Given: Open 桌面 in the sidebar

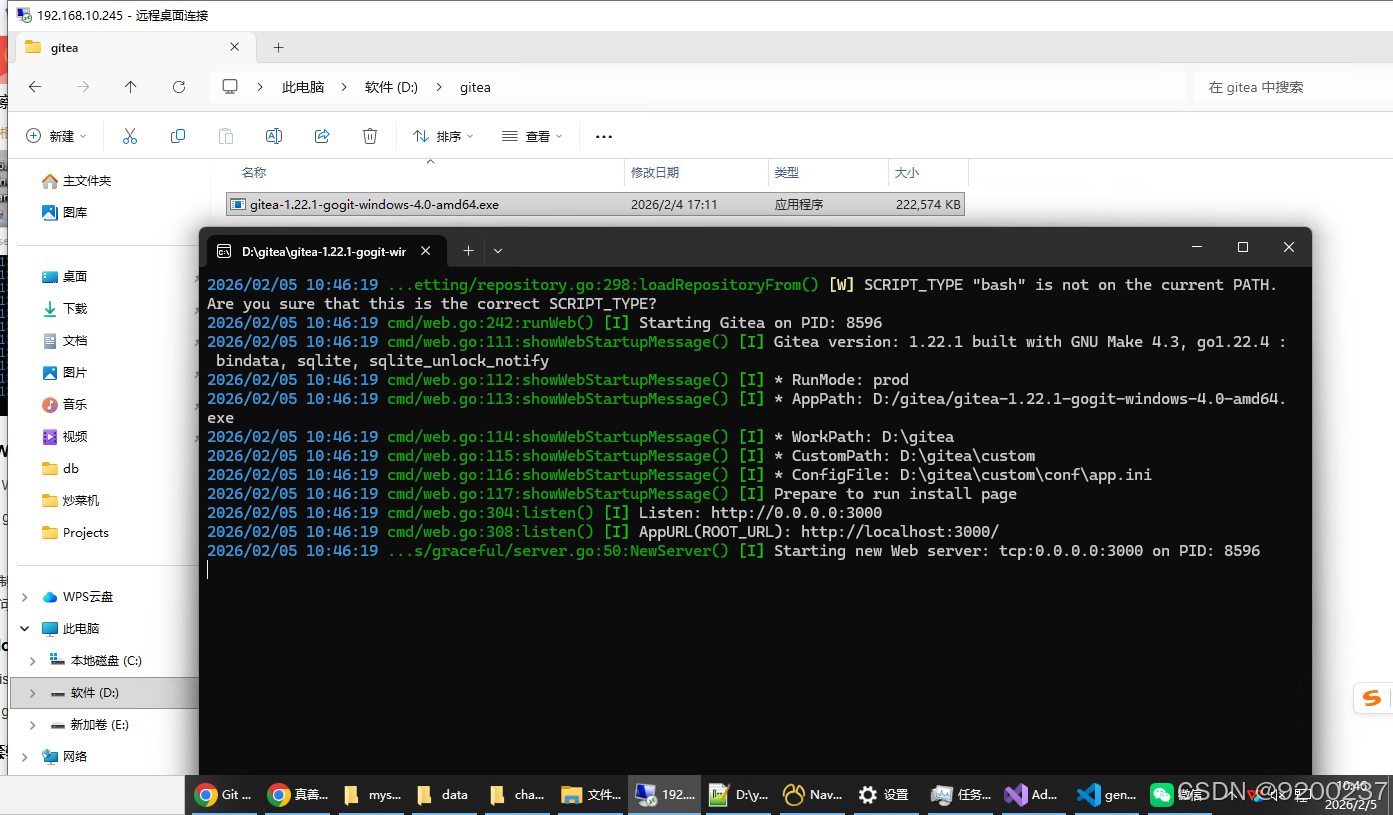Looking at the screenshot, I should coord(64,277).
